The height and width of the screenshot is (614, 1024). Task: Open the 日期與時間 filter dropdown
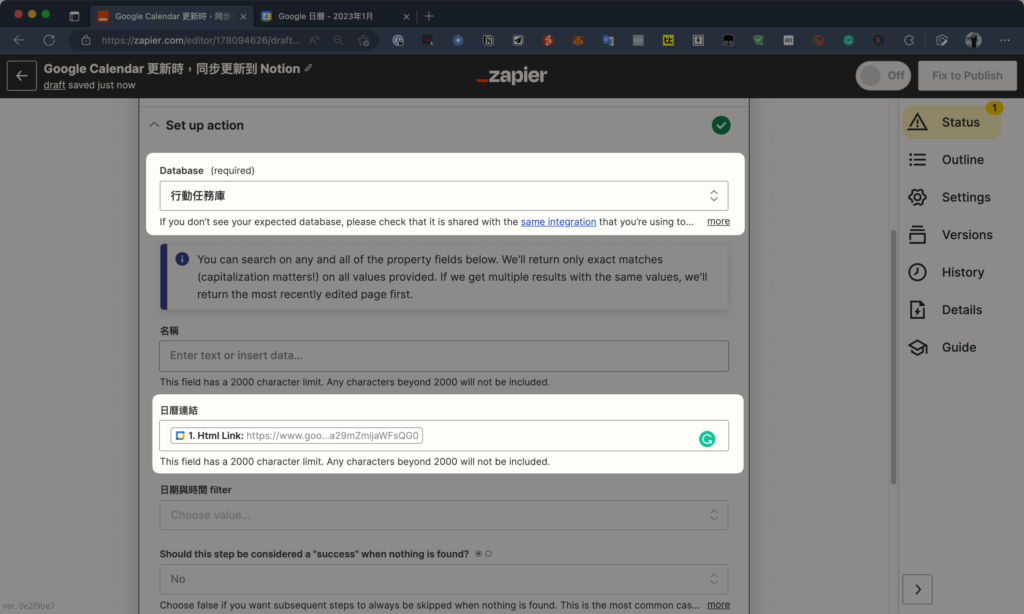[x=444, y=515]
